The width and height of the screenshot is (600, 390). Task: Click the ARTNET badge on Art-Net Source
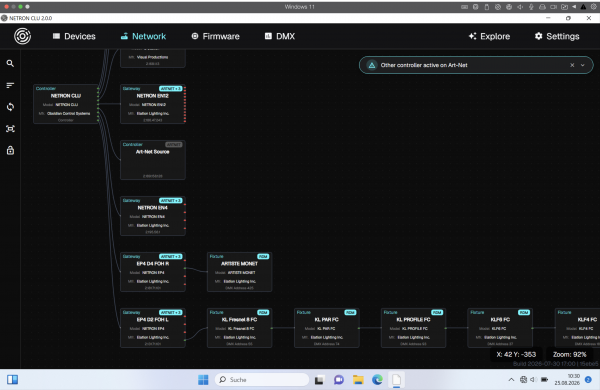pos(174,145)
